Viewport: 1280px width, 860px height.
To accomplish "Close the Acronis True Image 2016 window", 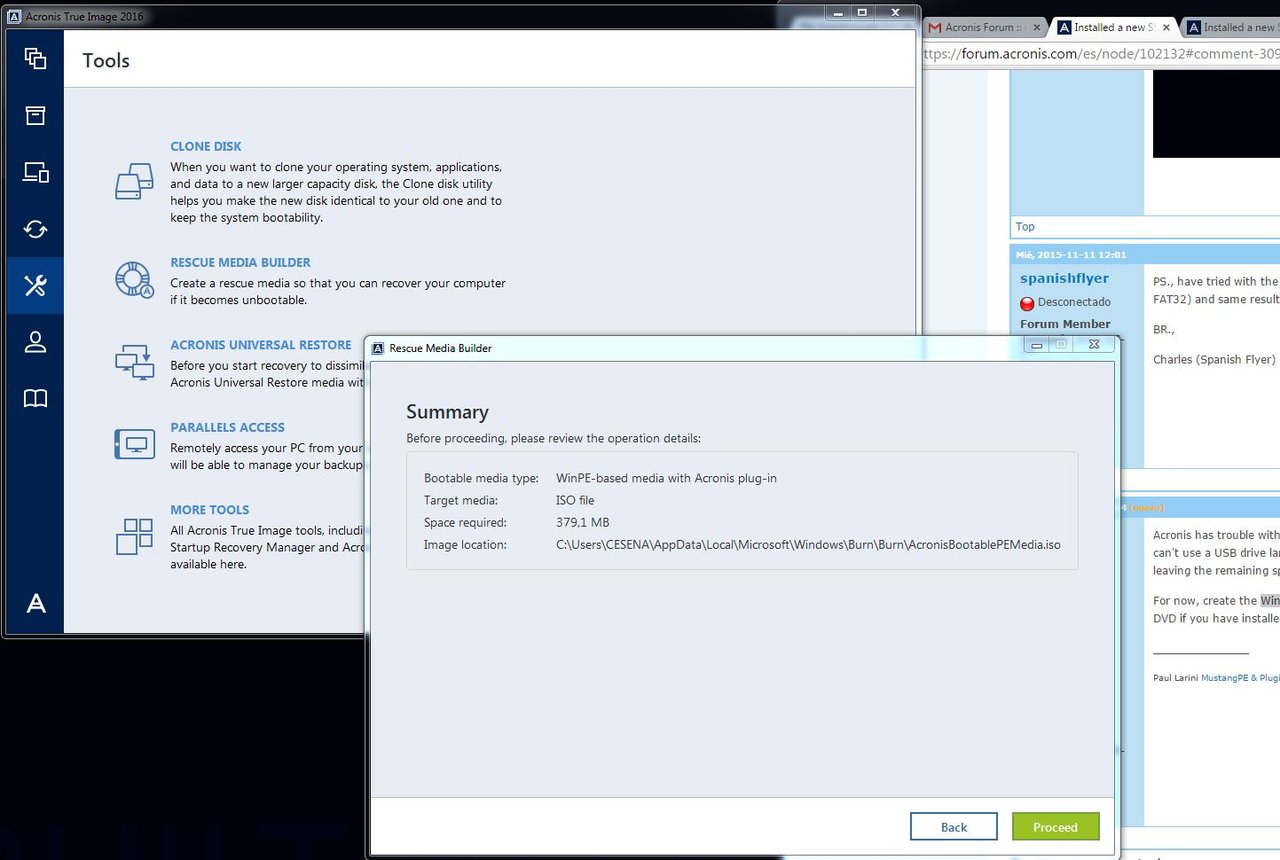I will (x=896, y=12).
